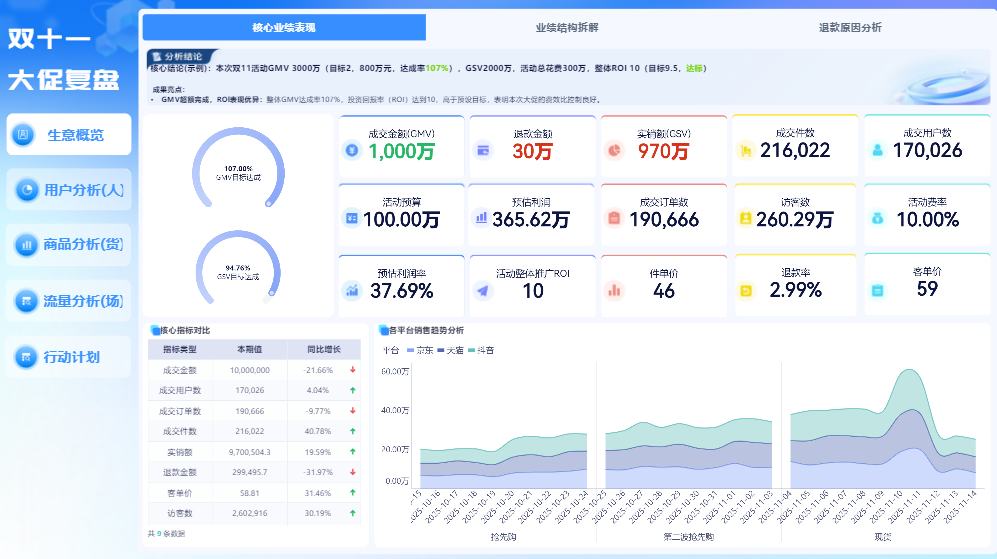Click the 成交金额(GMV) yuan icon

pos(352,151)
